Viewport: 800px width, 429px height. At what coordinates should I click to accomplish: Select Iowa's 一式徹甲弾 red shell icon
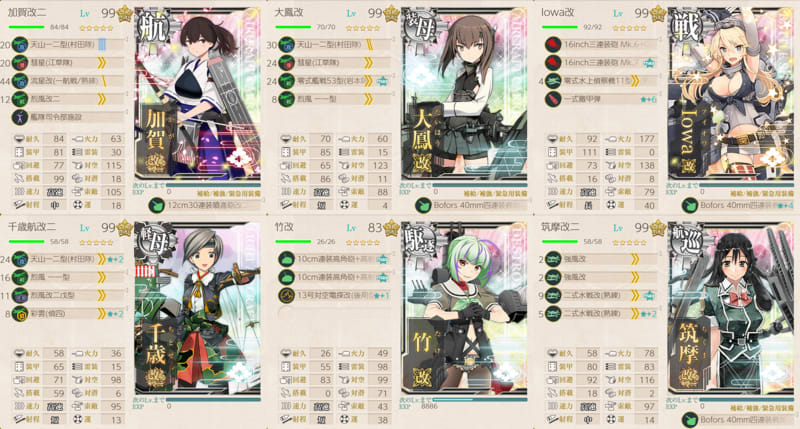(553, 99)
